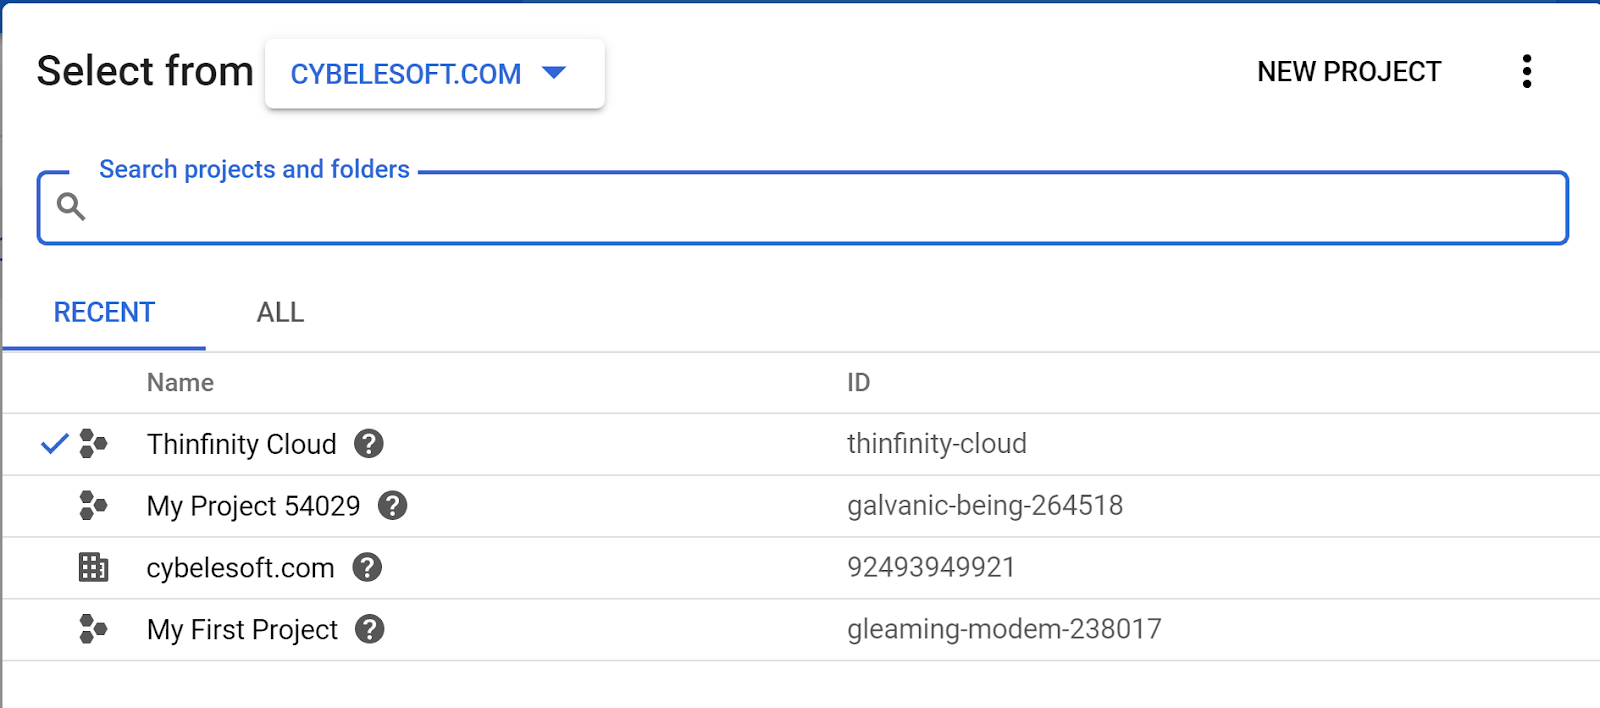The height and width of the screenshot is (708, 1600).
Task: Click the Name column header
Action: tap(180, 382)
